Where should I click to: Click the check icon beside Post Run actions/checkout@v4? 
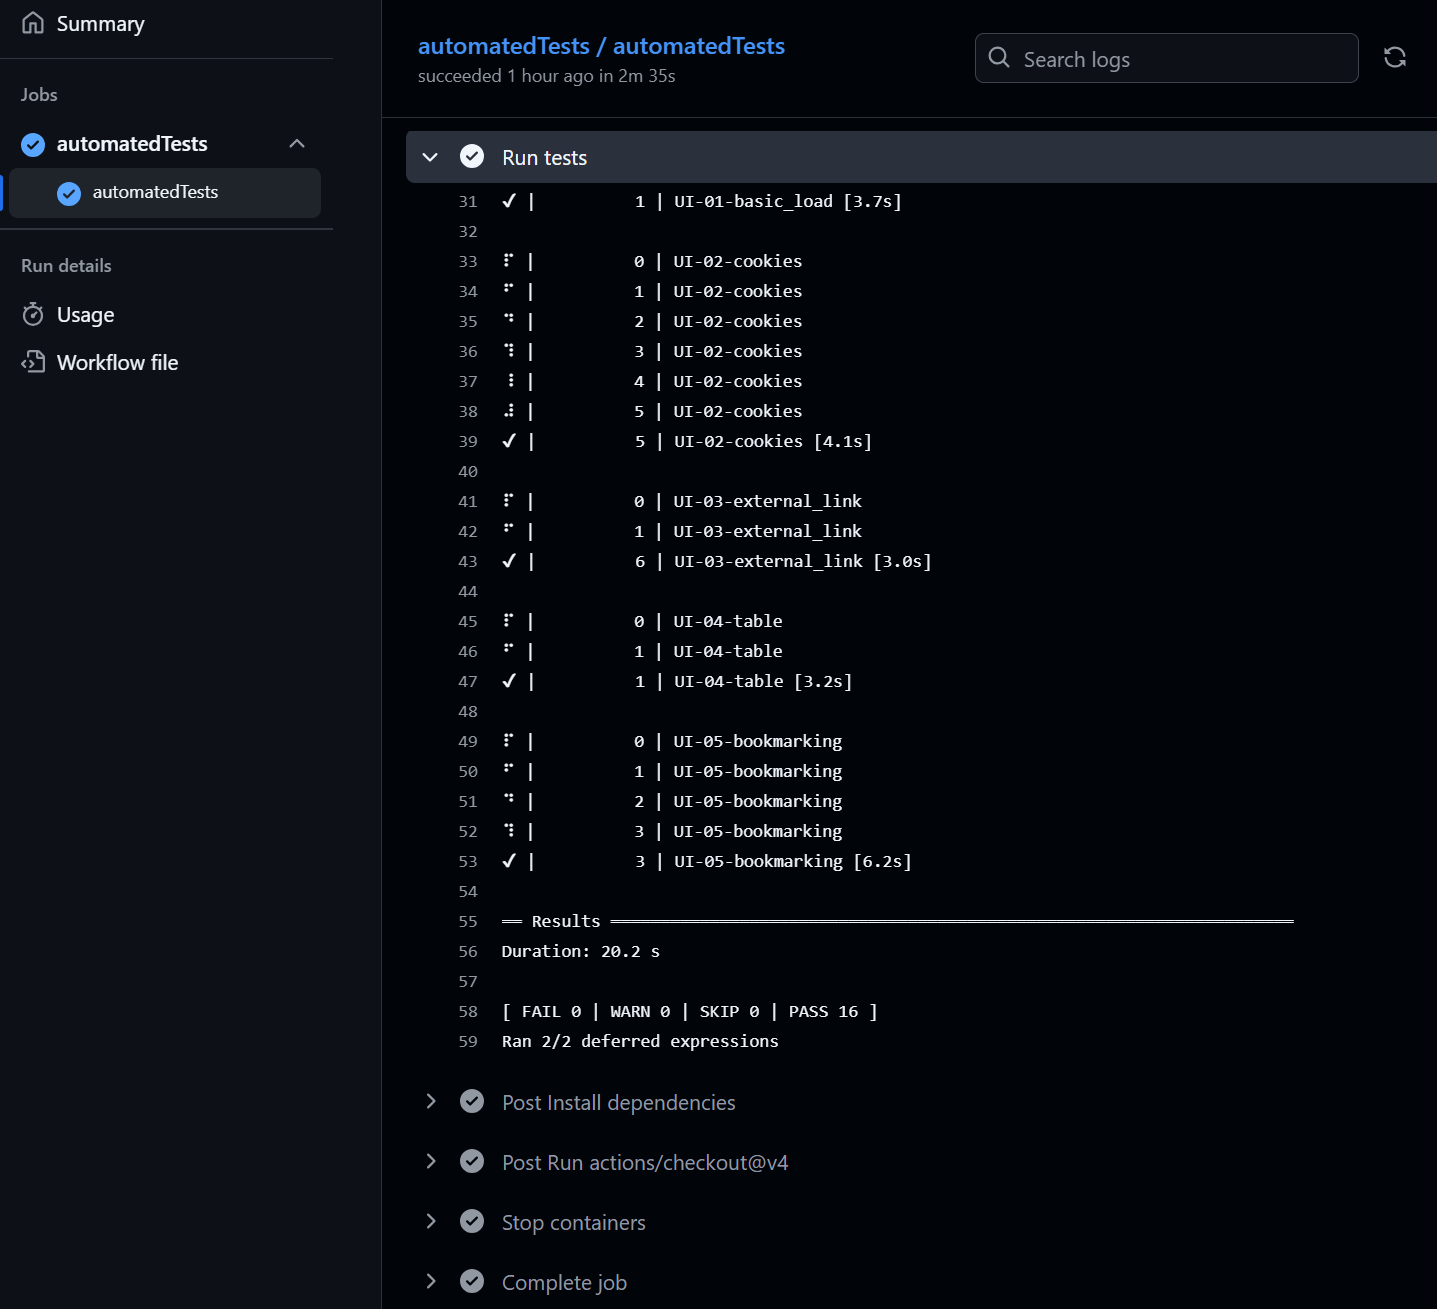472,1161
